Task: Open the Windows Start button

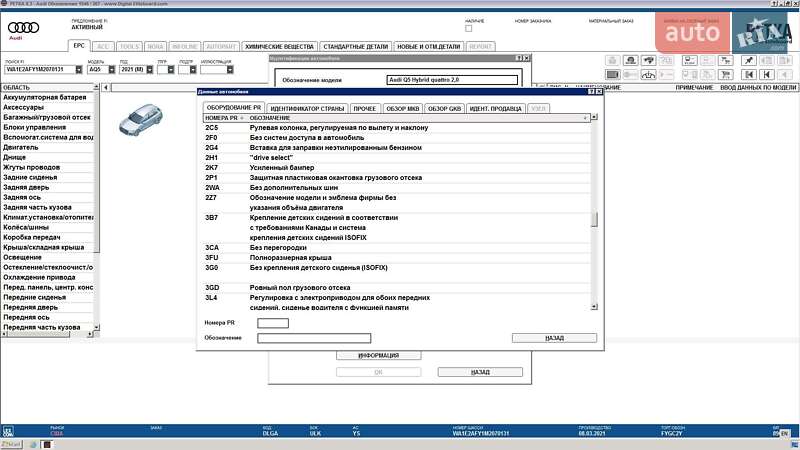Action: coord(7,443)
